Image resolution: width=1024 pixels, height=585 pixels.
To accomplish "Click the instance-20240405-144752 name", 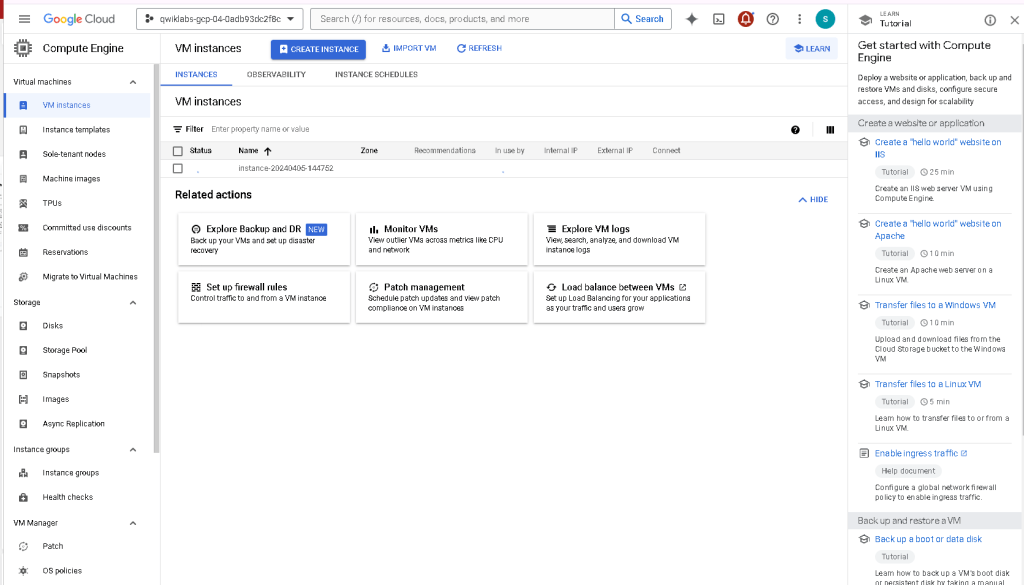I will pos(286,168).
